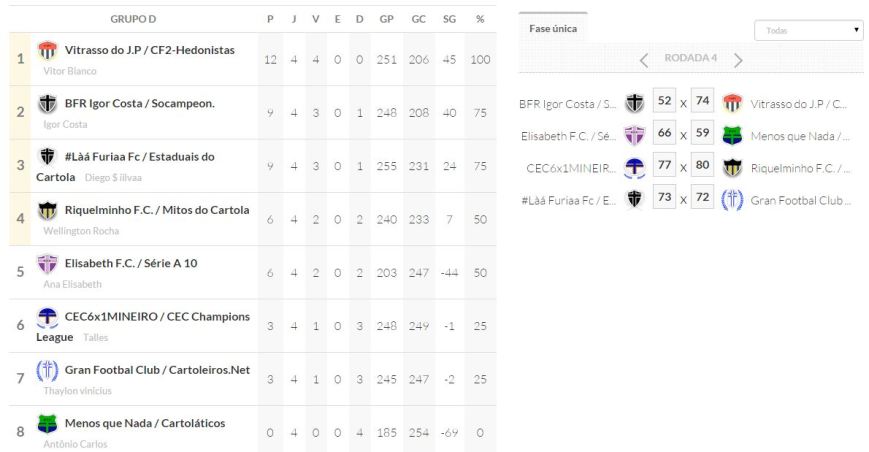Go to next round with right chevron
The height and width of the screenshot is (452, 869).
click(738, 59)
